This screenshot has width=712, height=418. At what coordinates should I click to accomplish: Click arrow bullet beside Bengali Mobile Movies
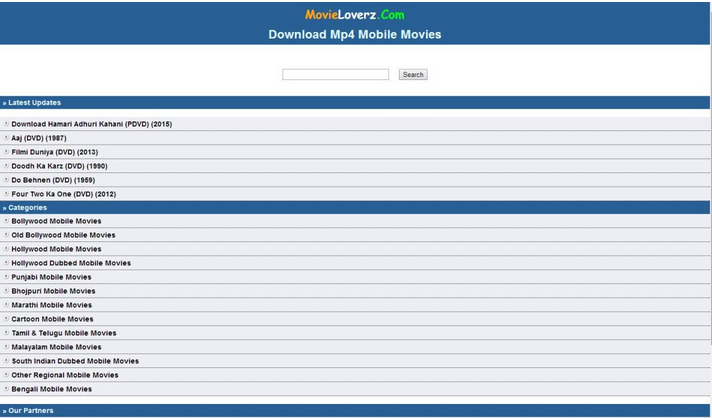6,389
